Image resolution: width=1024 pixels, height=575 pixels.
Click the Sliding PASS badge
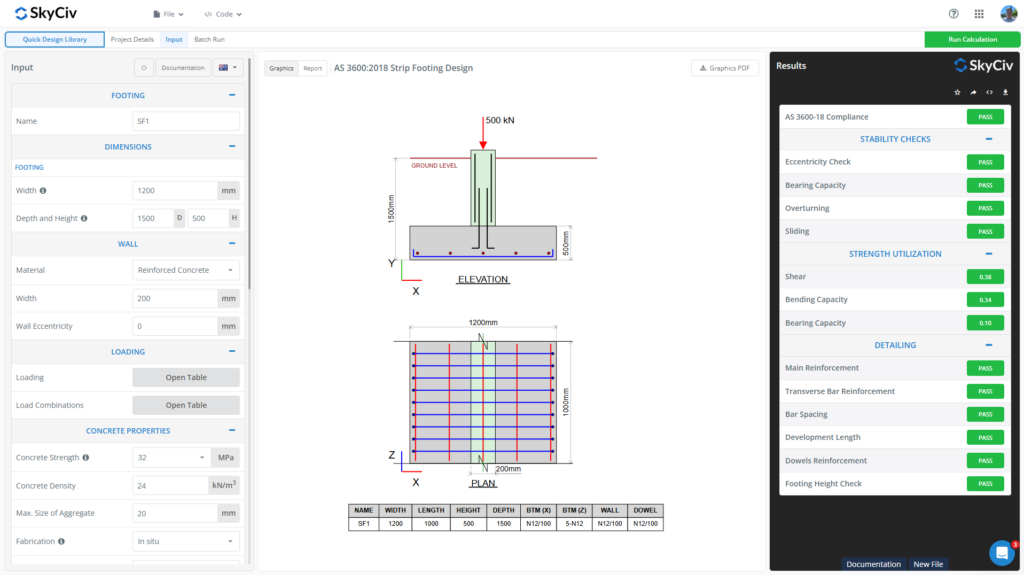pyautogui.click(x=985, y=231)
